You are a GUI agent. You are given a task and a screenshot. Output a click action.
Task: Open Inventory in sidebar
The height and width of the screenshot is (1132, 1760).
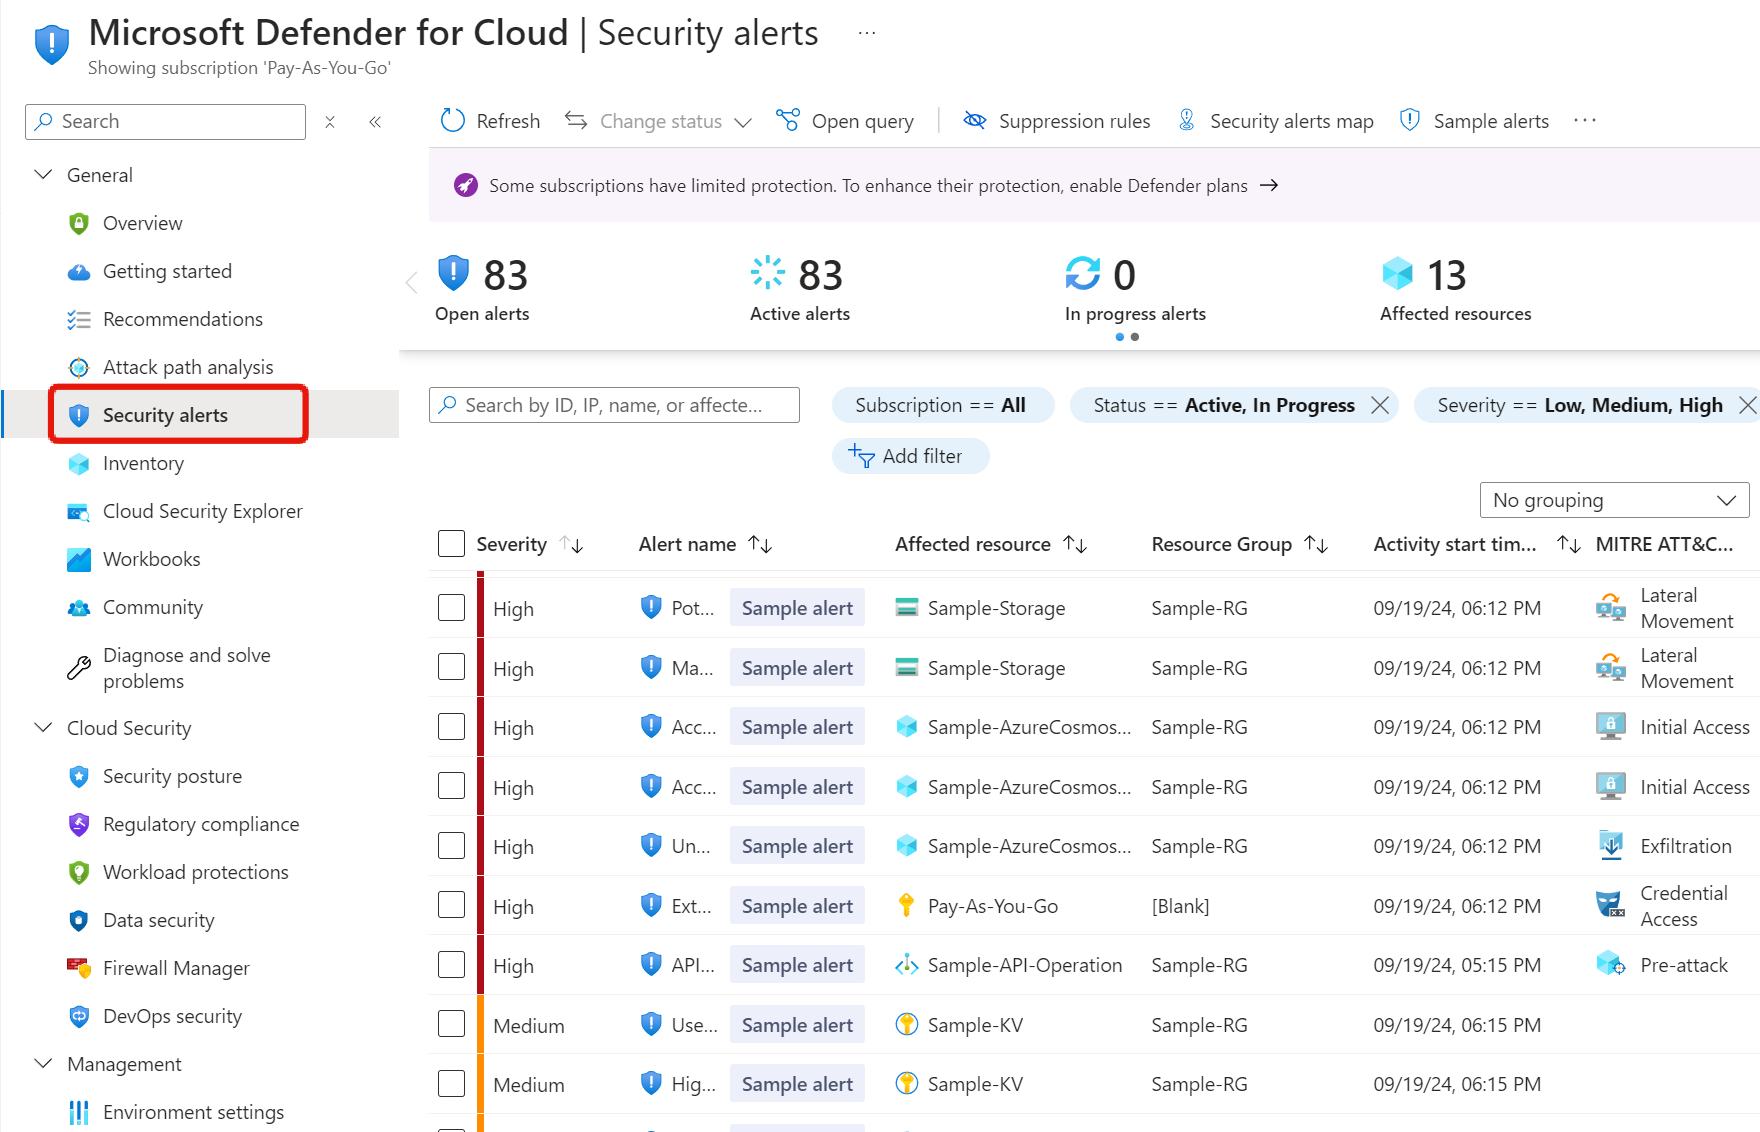143,463
